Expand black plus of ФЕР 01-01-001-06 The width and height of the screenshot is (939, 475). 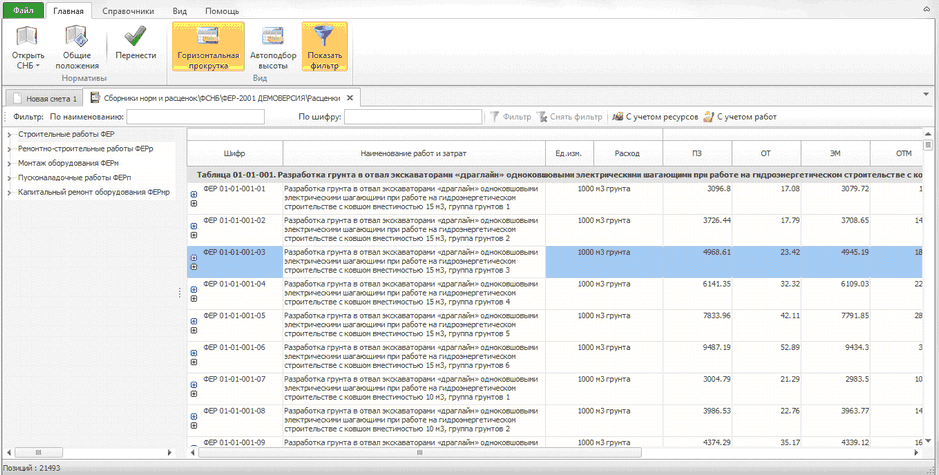[x=193, y=362]
